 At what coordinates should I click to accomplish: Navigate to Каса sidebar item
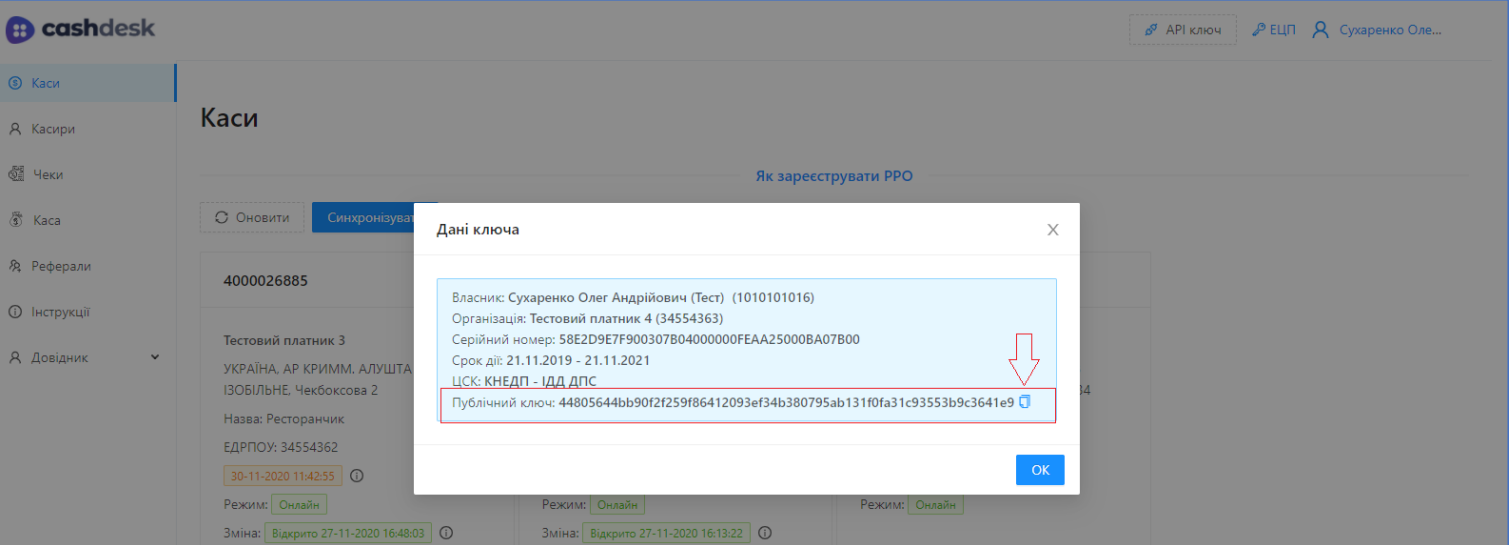point(46,220)
